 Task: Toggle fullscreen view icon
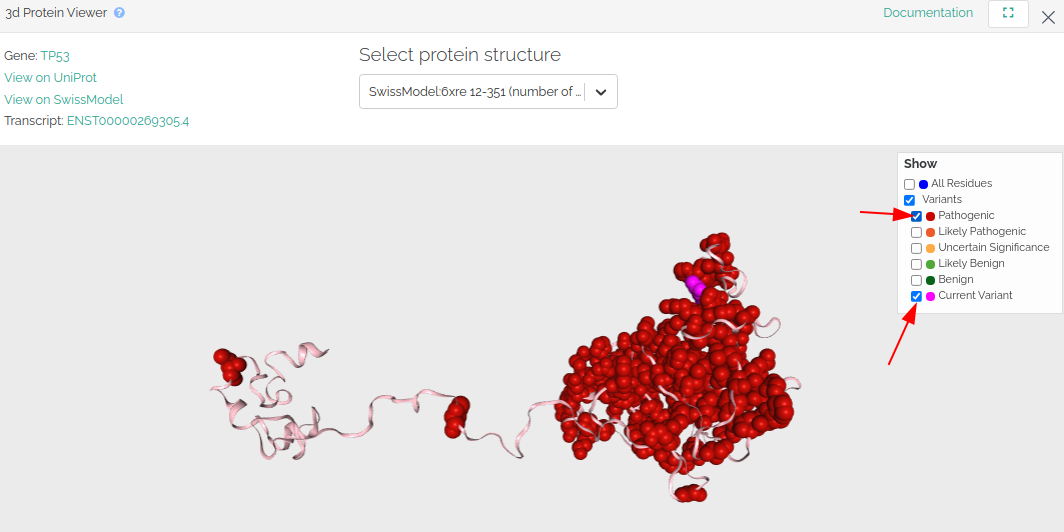click(1008, 14)
